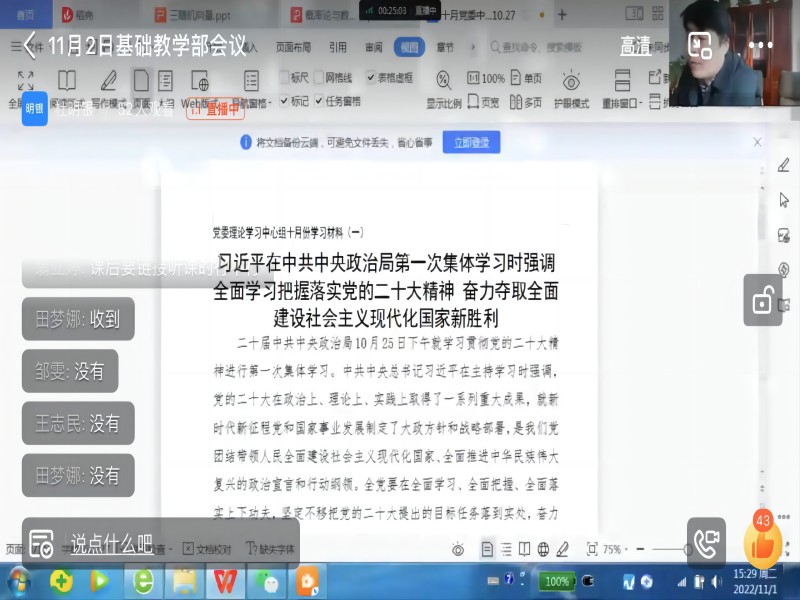Click 立即登录 in the backup banner
This screenshot has height=600, width=800.
tap(471, 142)
